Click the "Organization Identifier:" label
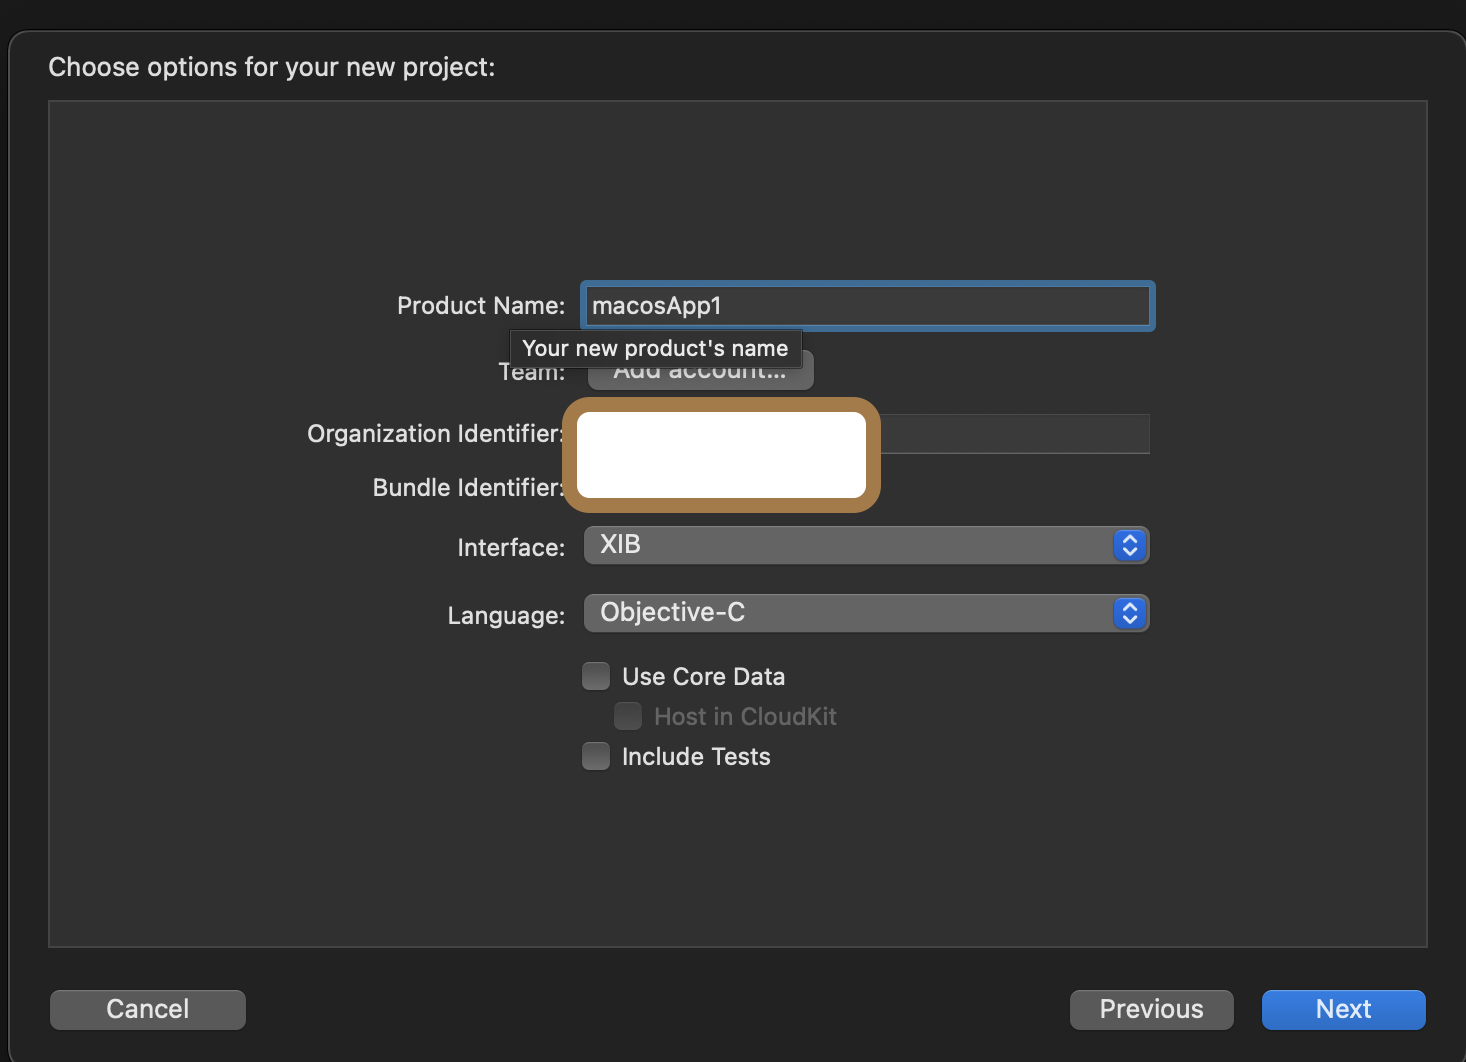The image size is (1466, 1062). pyautogui.click(x=434, y=434)
